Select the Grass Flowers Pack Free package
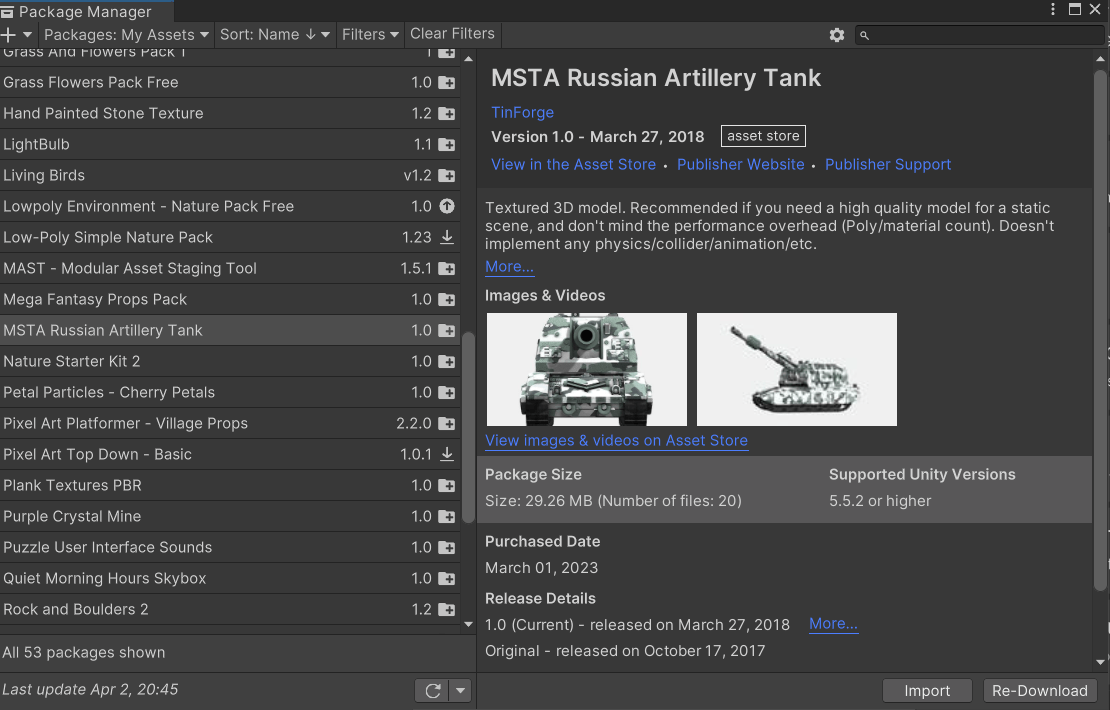 [229, 83]
